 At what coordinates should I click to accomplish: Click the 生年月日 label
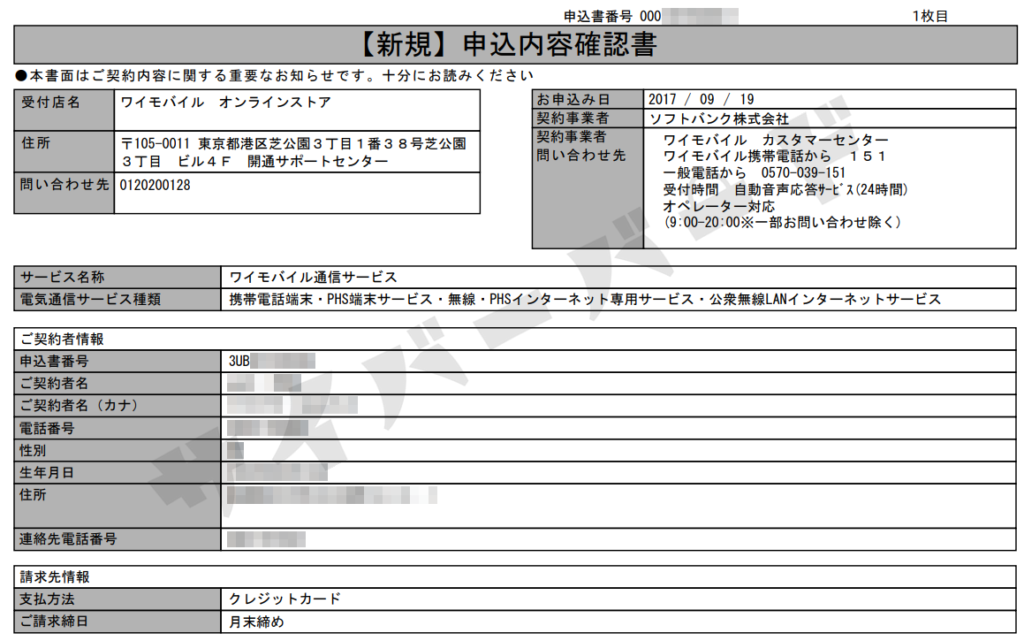pyautogui.click(x=47, y=473)
